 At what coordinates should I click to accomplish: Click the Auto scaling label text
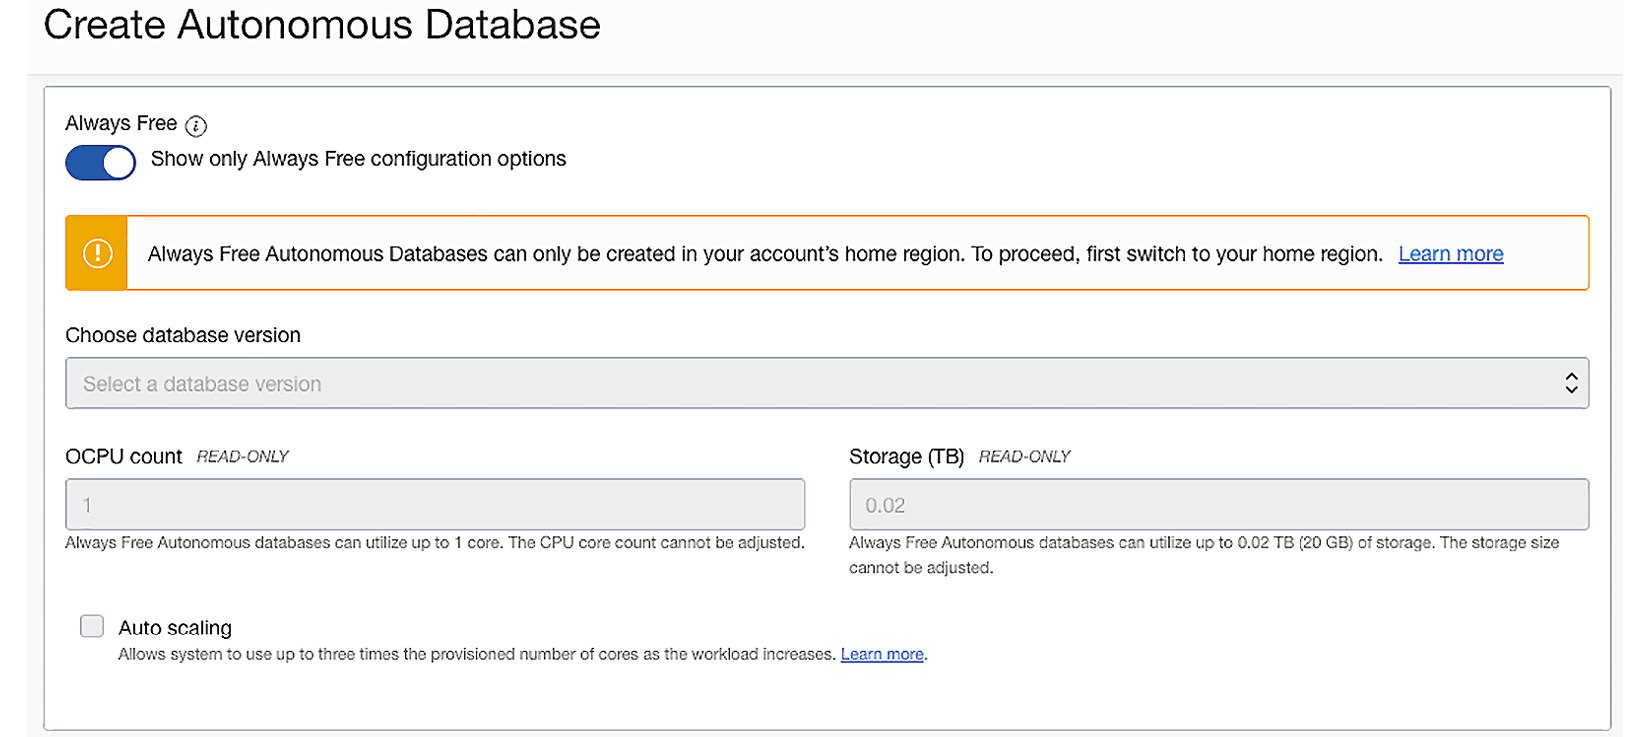[175, 628]
